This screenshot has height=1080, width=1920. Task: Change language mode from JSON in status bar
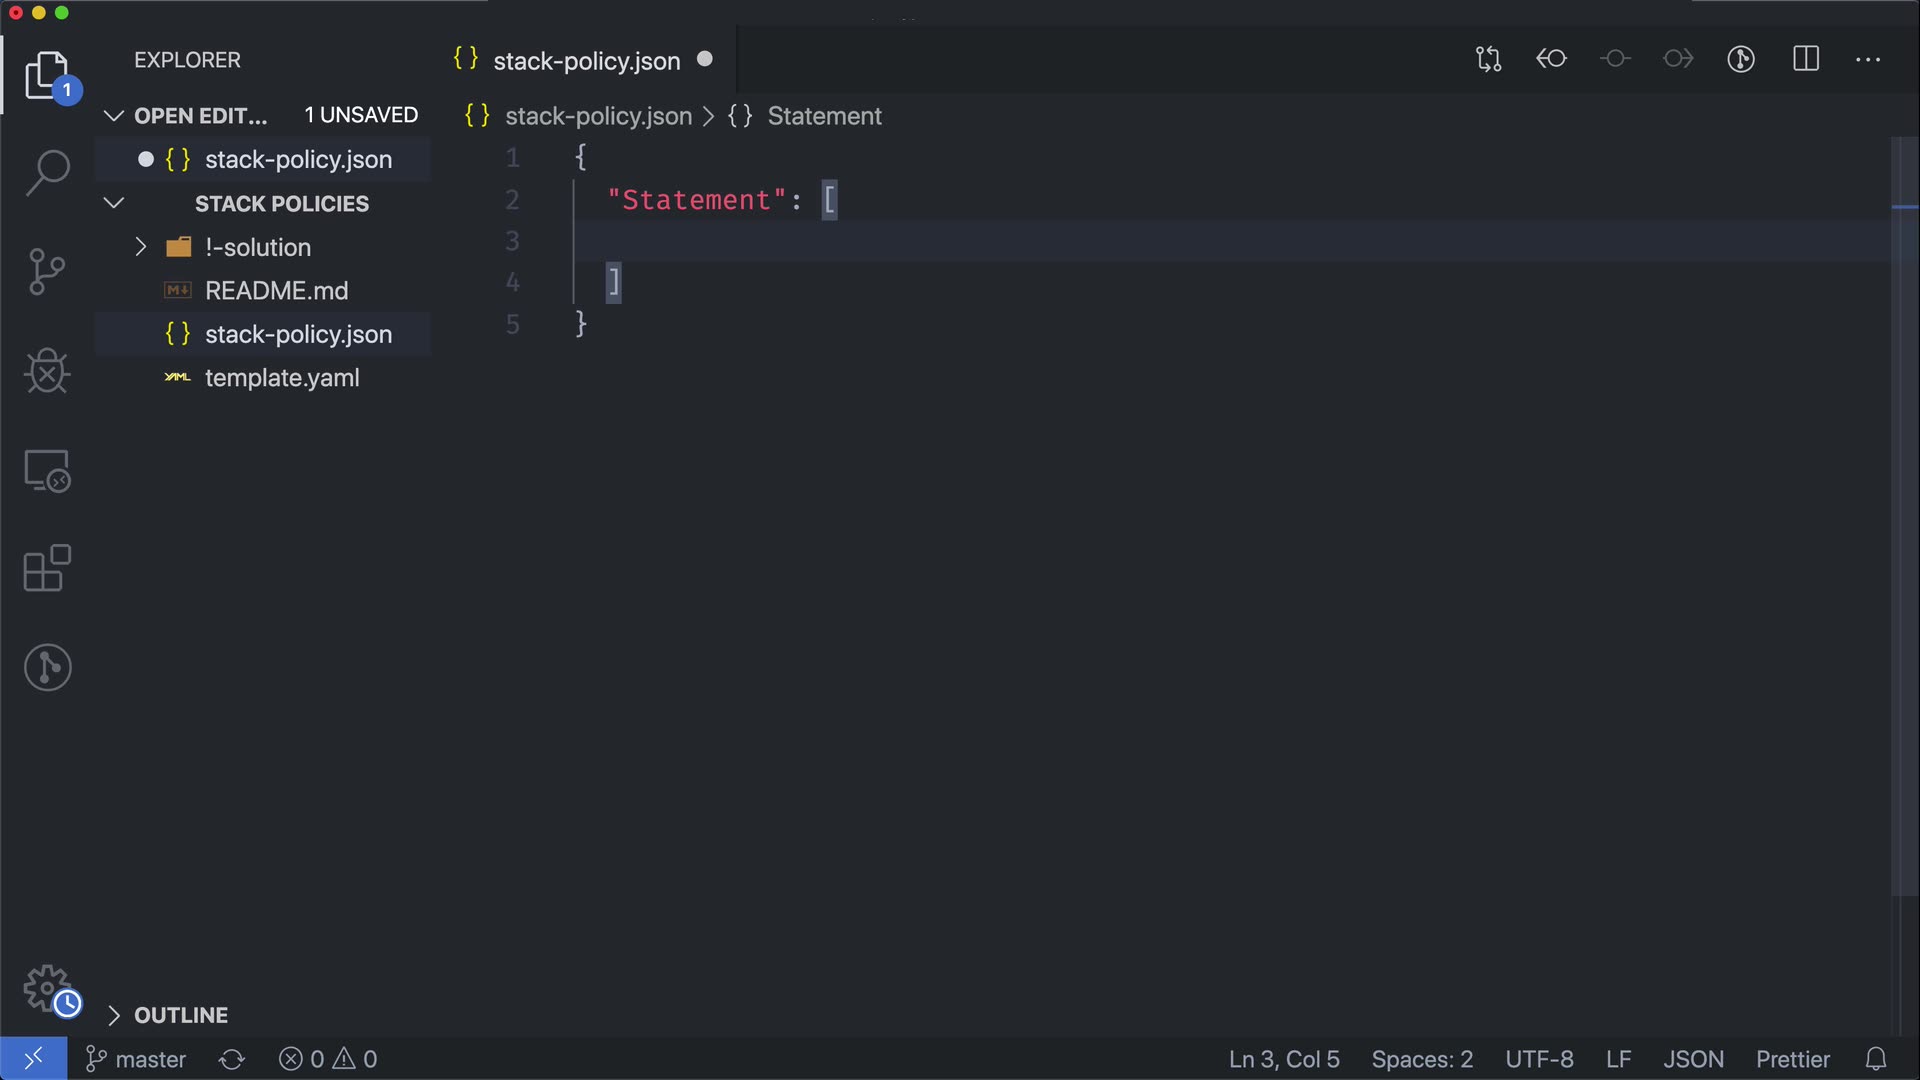1693,1059
